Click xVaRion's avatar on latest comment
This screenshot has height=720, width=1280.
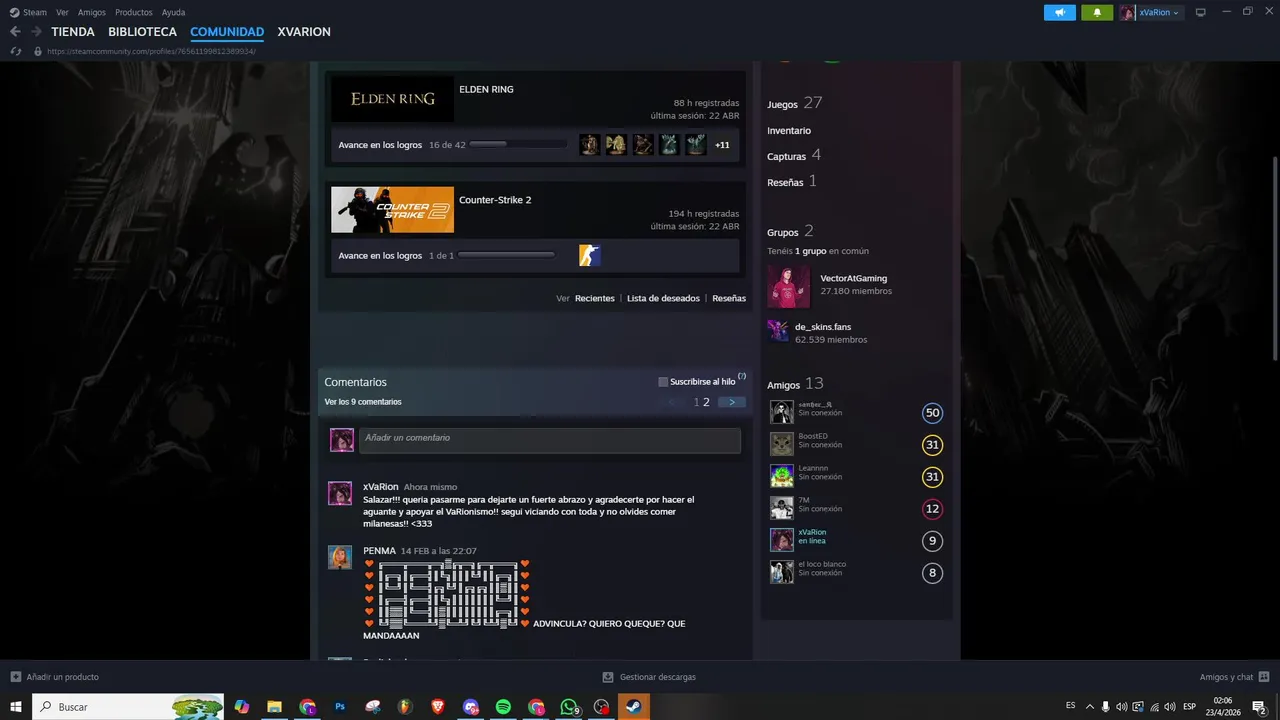(340, 493)
